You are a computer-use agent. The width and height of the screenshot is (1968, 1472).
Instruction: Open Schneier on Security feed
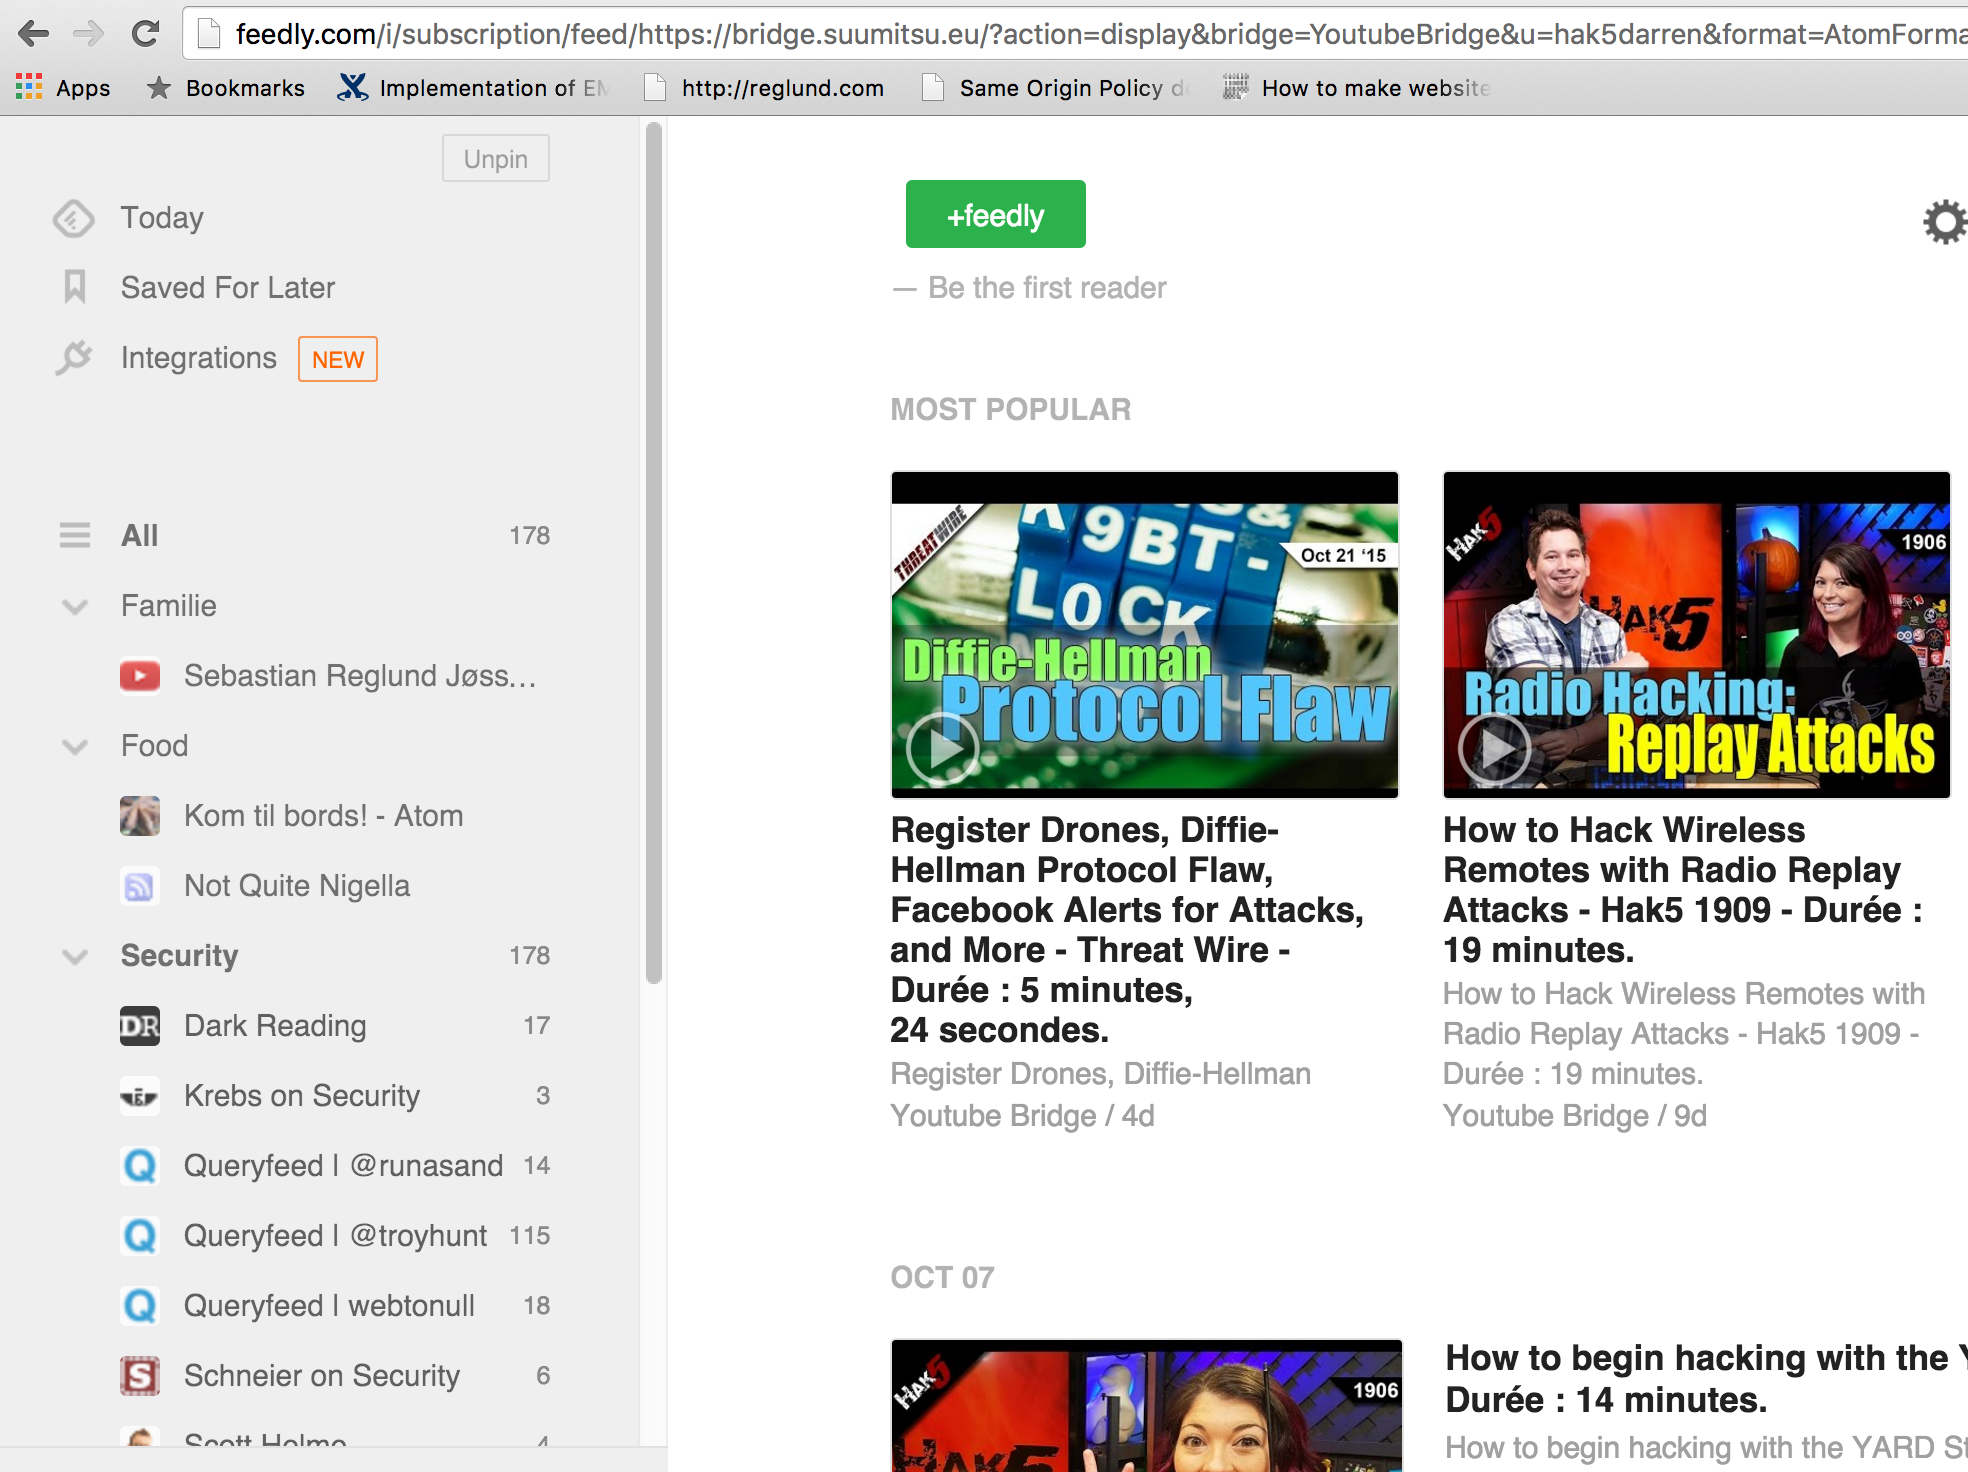pos(322,1376)
